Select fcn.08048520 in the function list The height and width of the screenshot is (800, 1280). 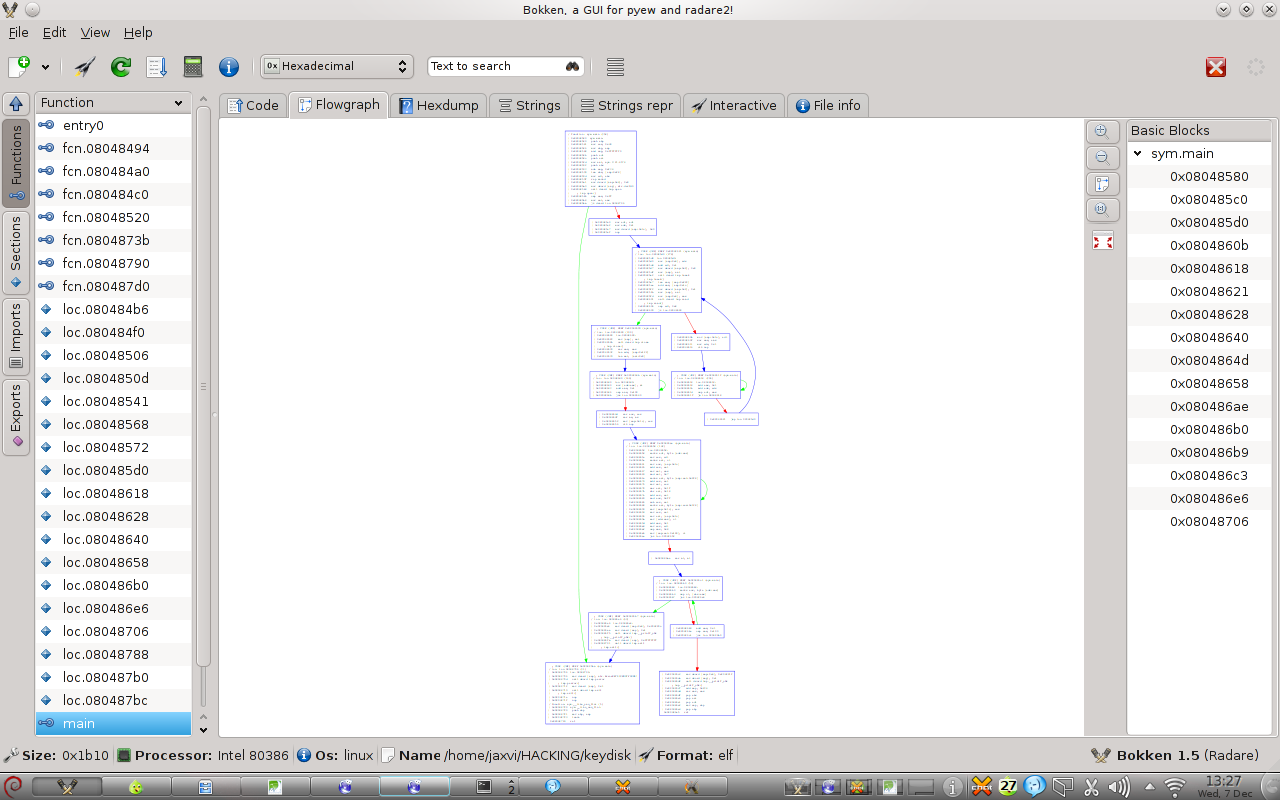coord(106,217)
